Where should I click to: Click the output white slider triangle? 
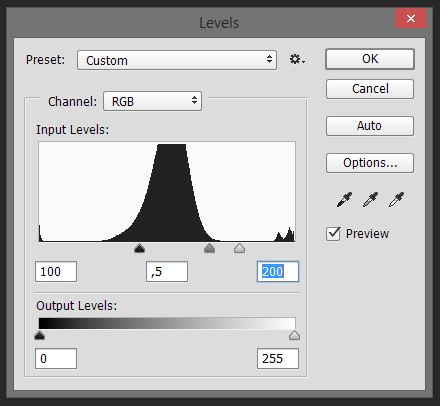(294, 335)
